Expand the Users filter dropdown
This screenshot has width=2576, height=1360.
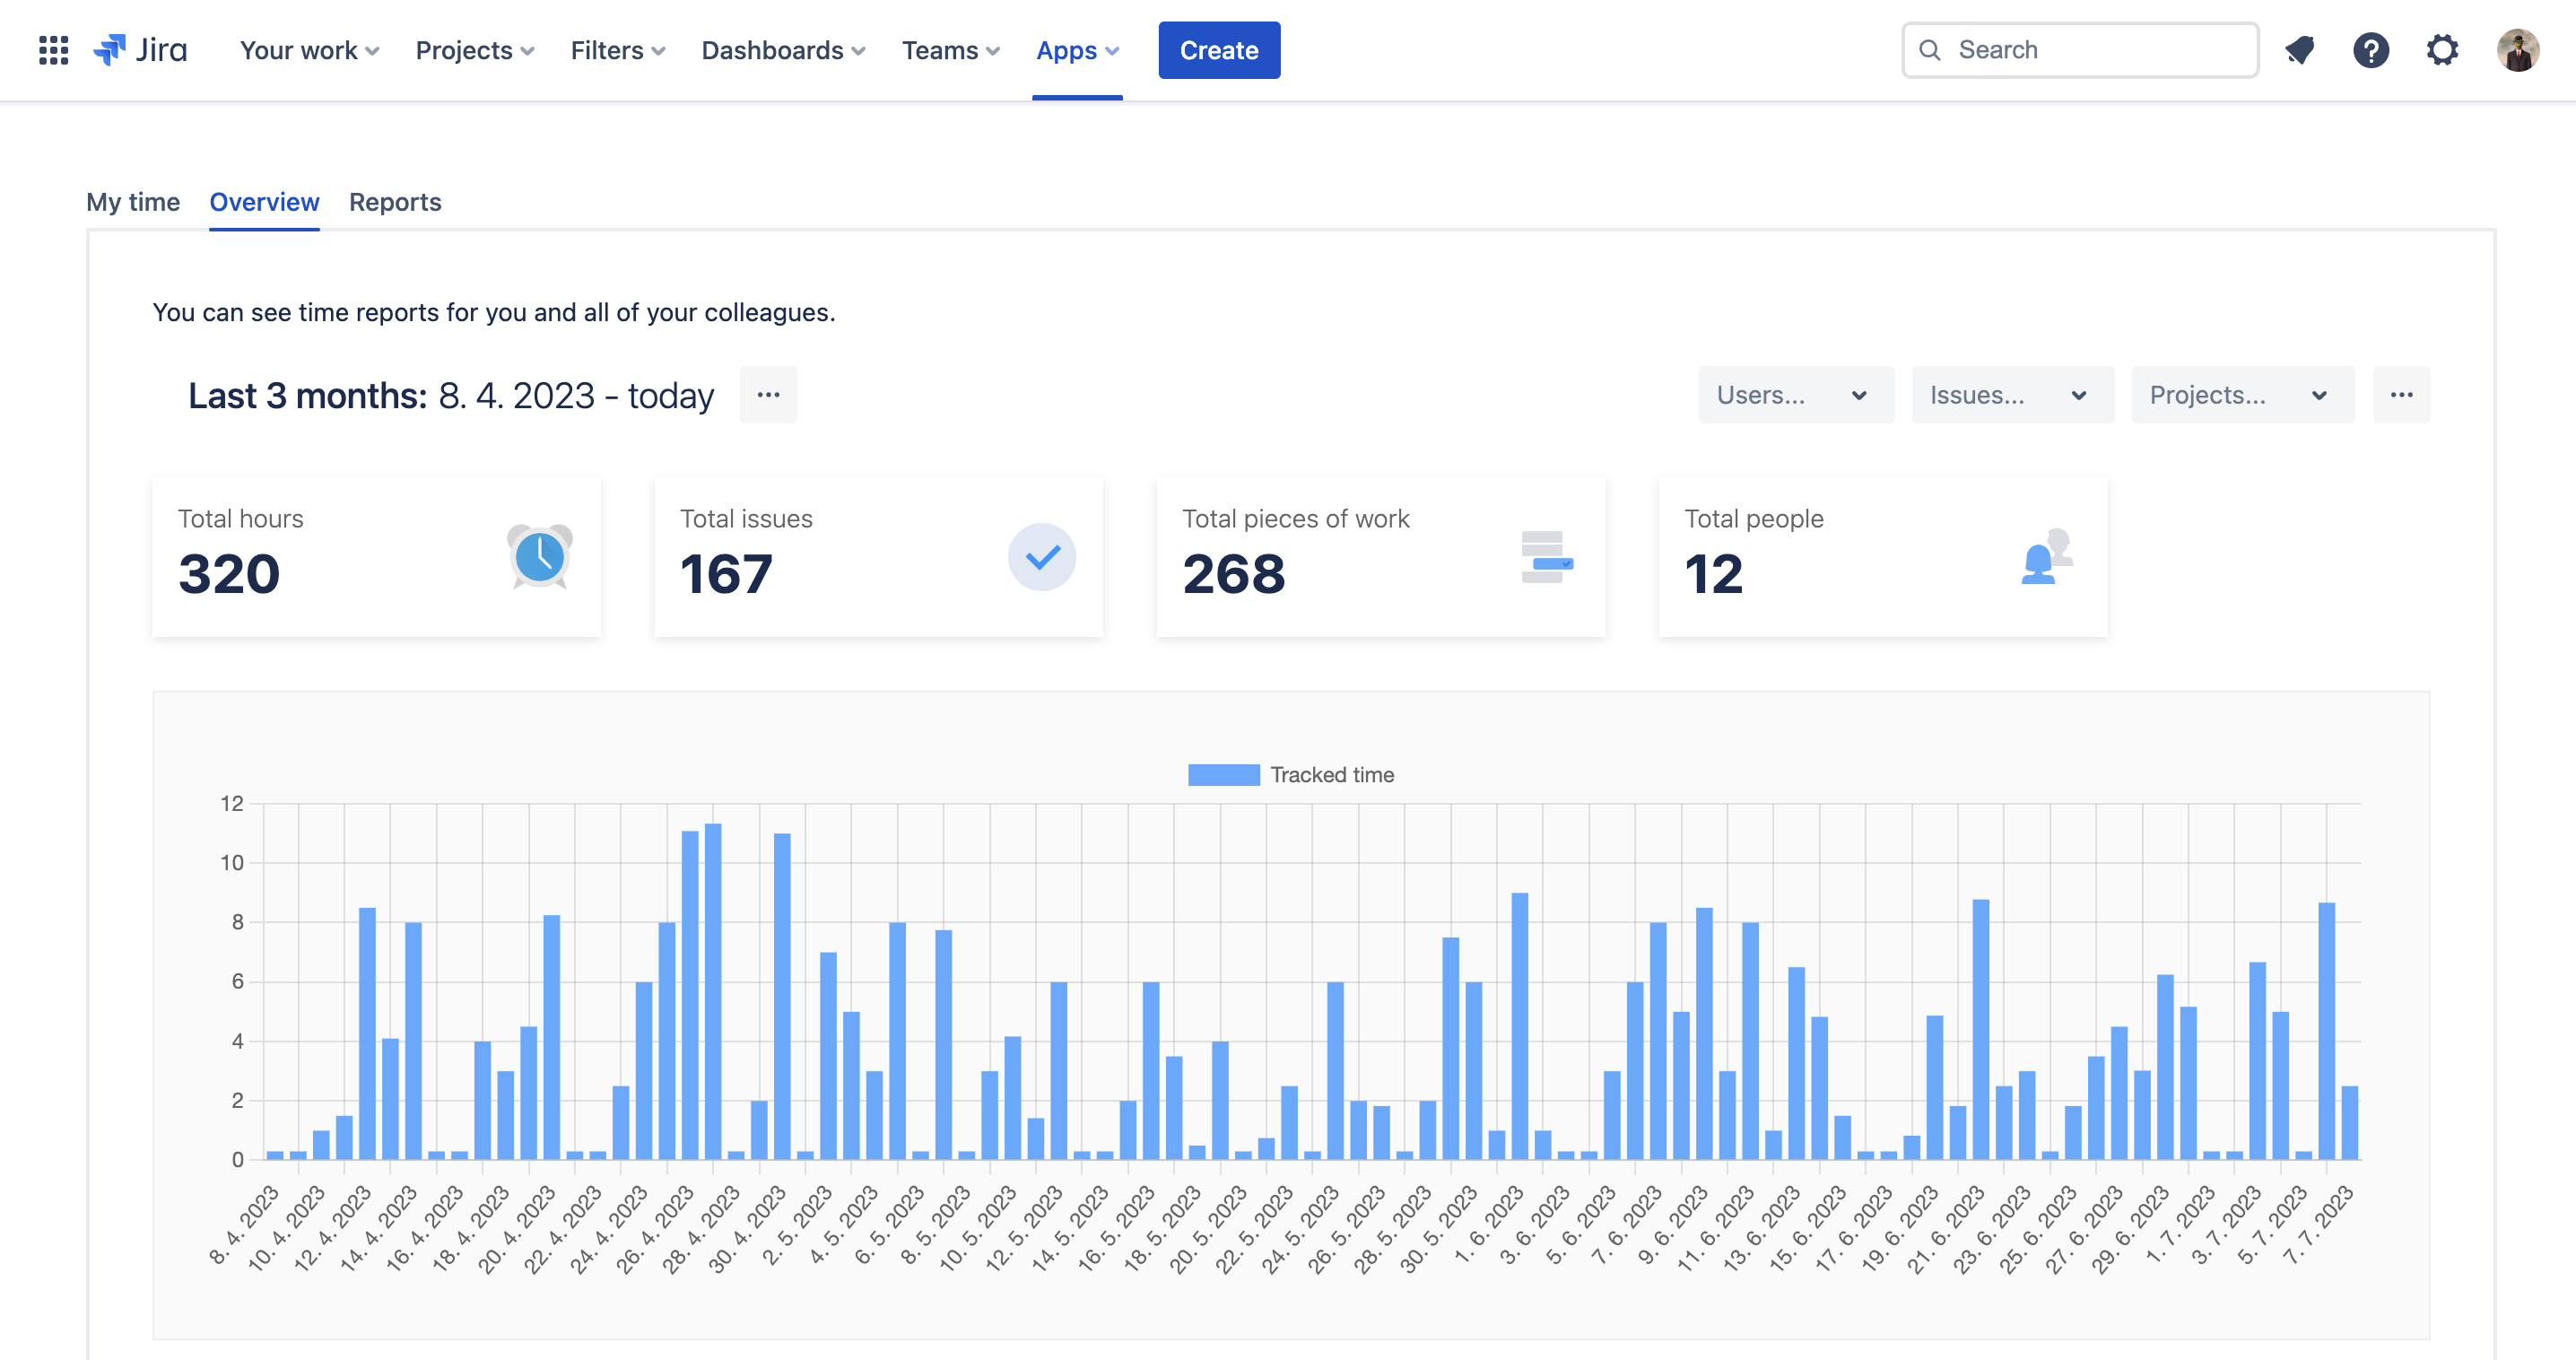[1794, 394]
